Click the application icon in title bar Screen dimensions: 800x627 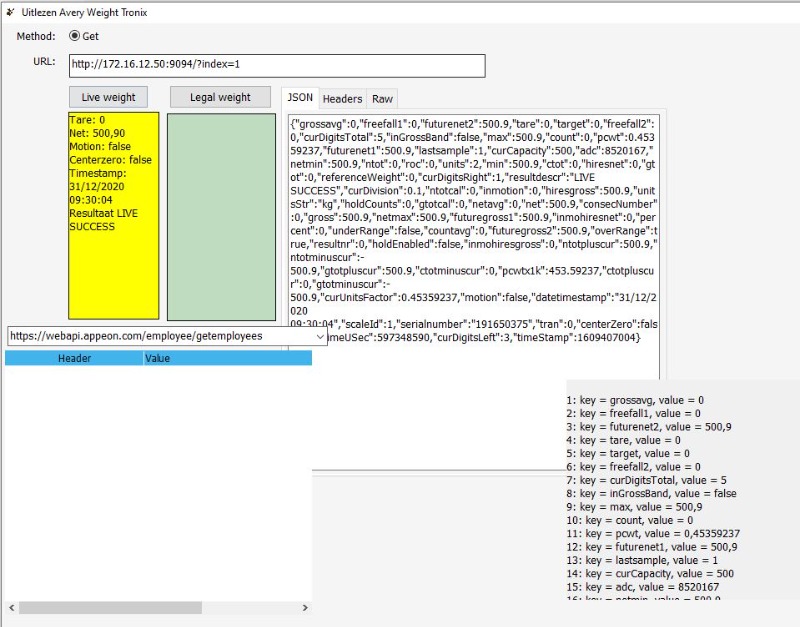(x=9, y=10)
